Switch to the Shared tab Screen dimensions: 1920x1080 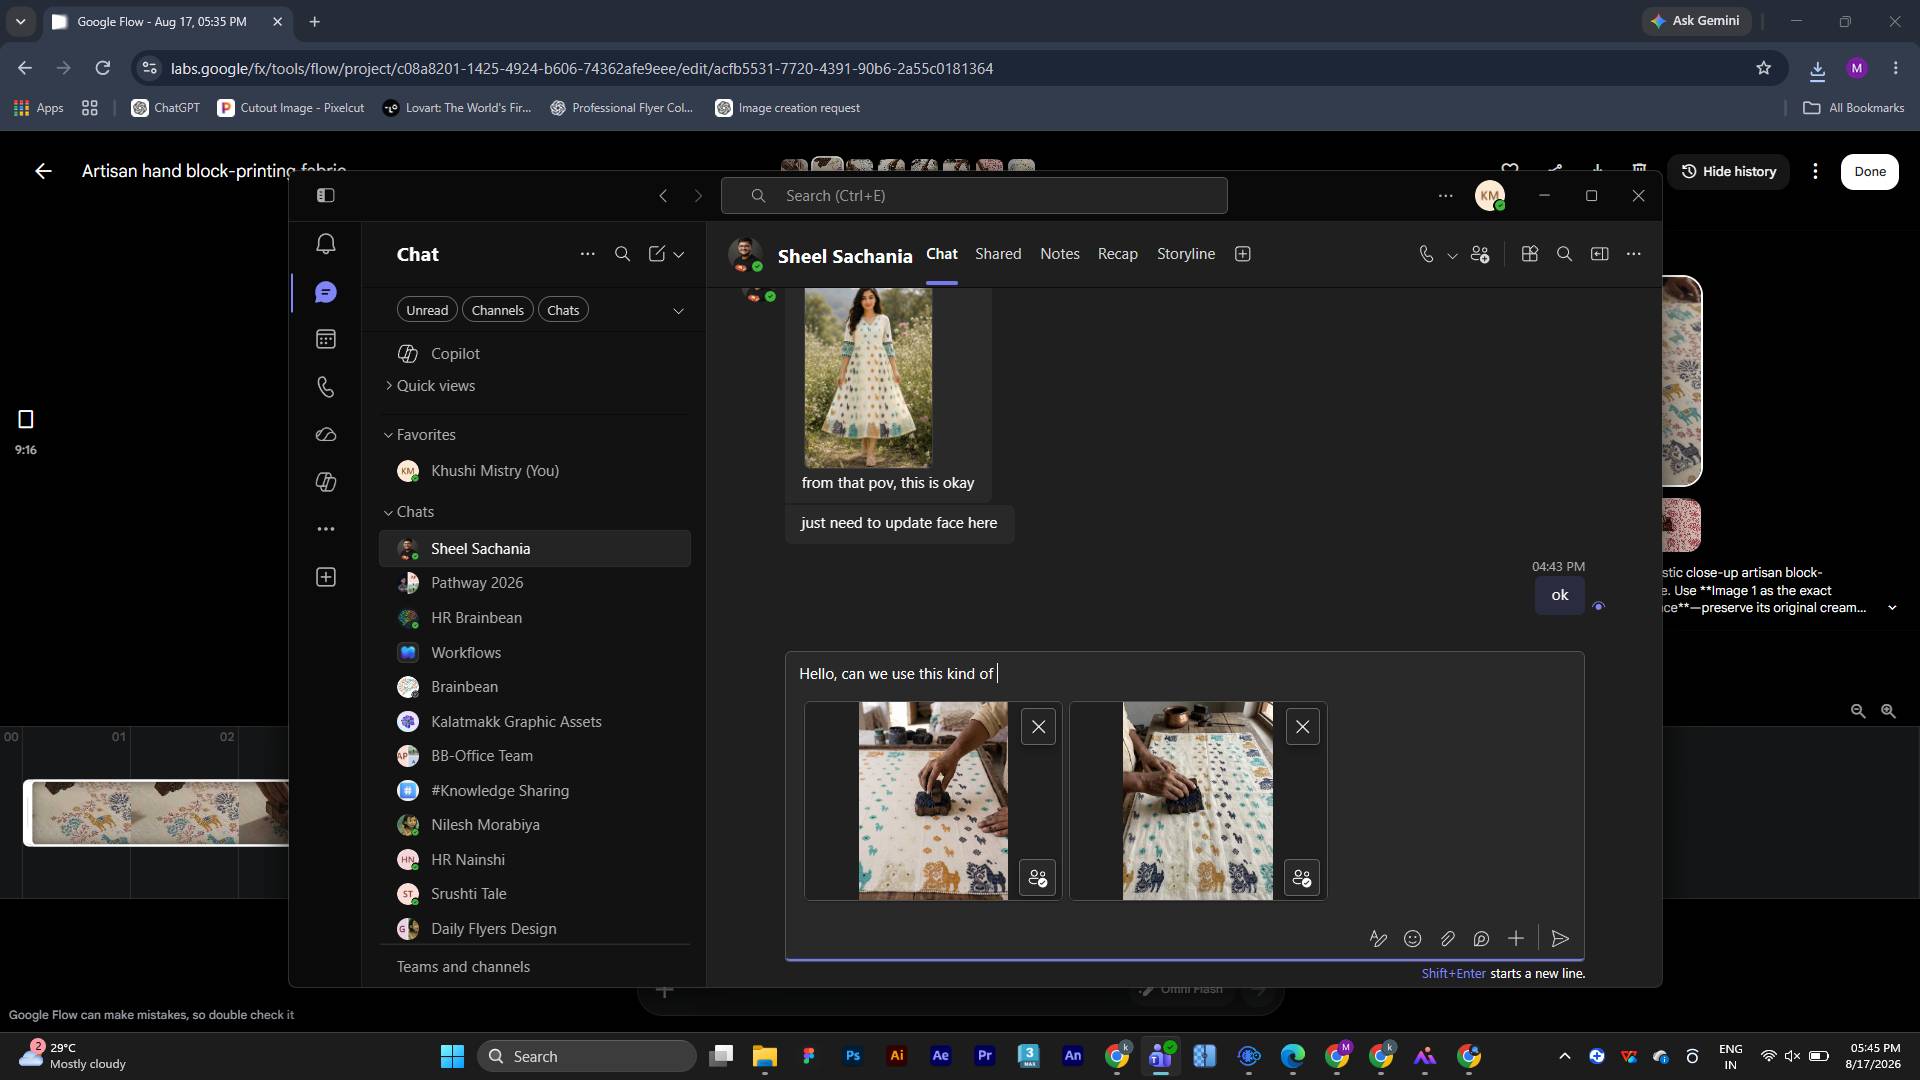[x=998, y=254]
